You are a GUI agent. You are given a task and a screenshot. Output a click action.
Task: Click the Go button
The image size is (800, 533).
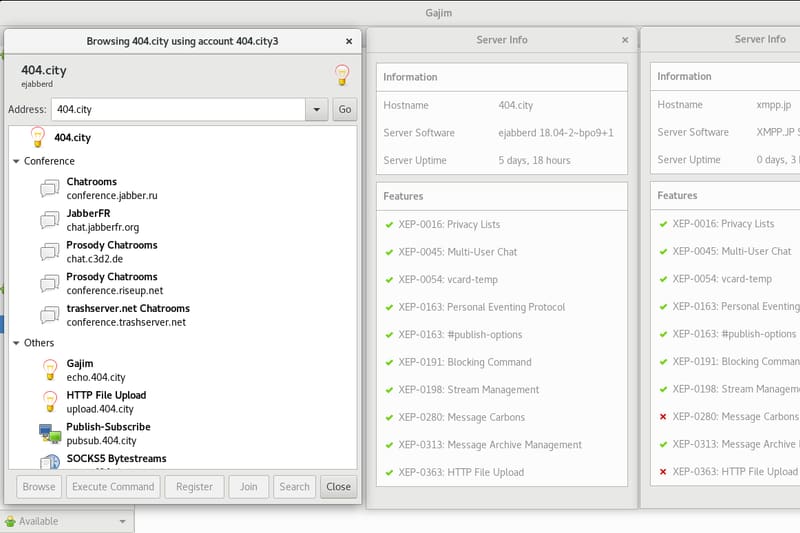coord(345,109)
